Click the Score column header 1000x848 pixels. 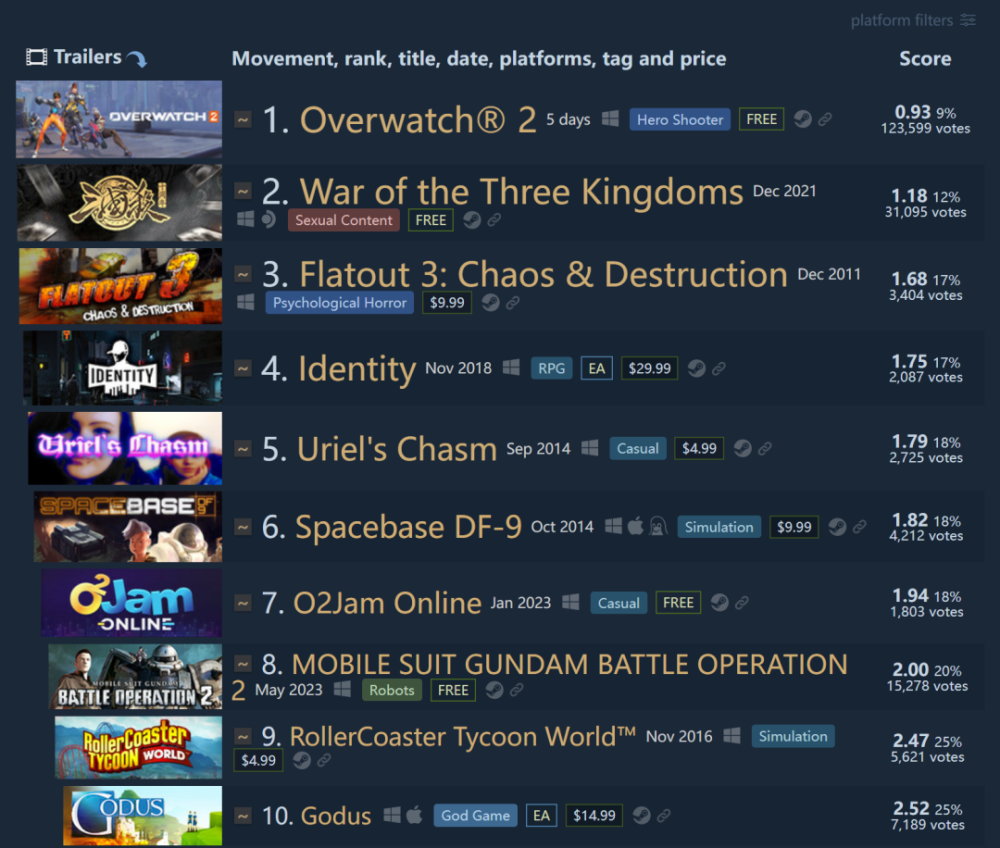pyautogui.click(x=925, y=59)
